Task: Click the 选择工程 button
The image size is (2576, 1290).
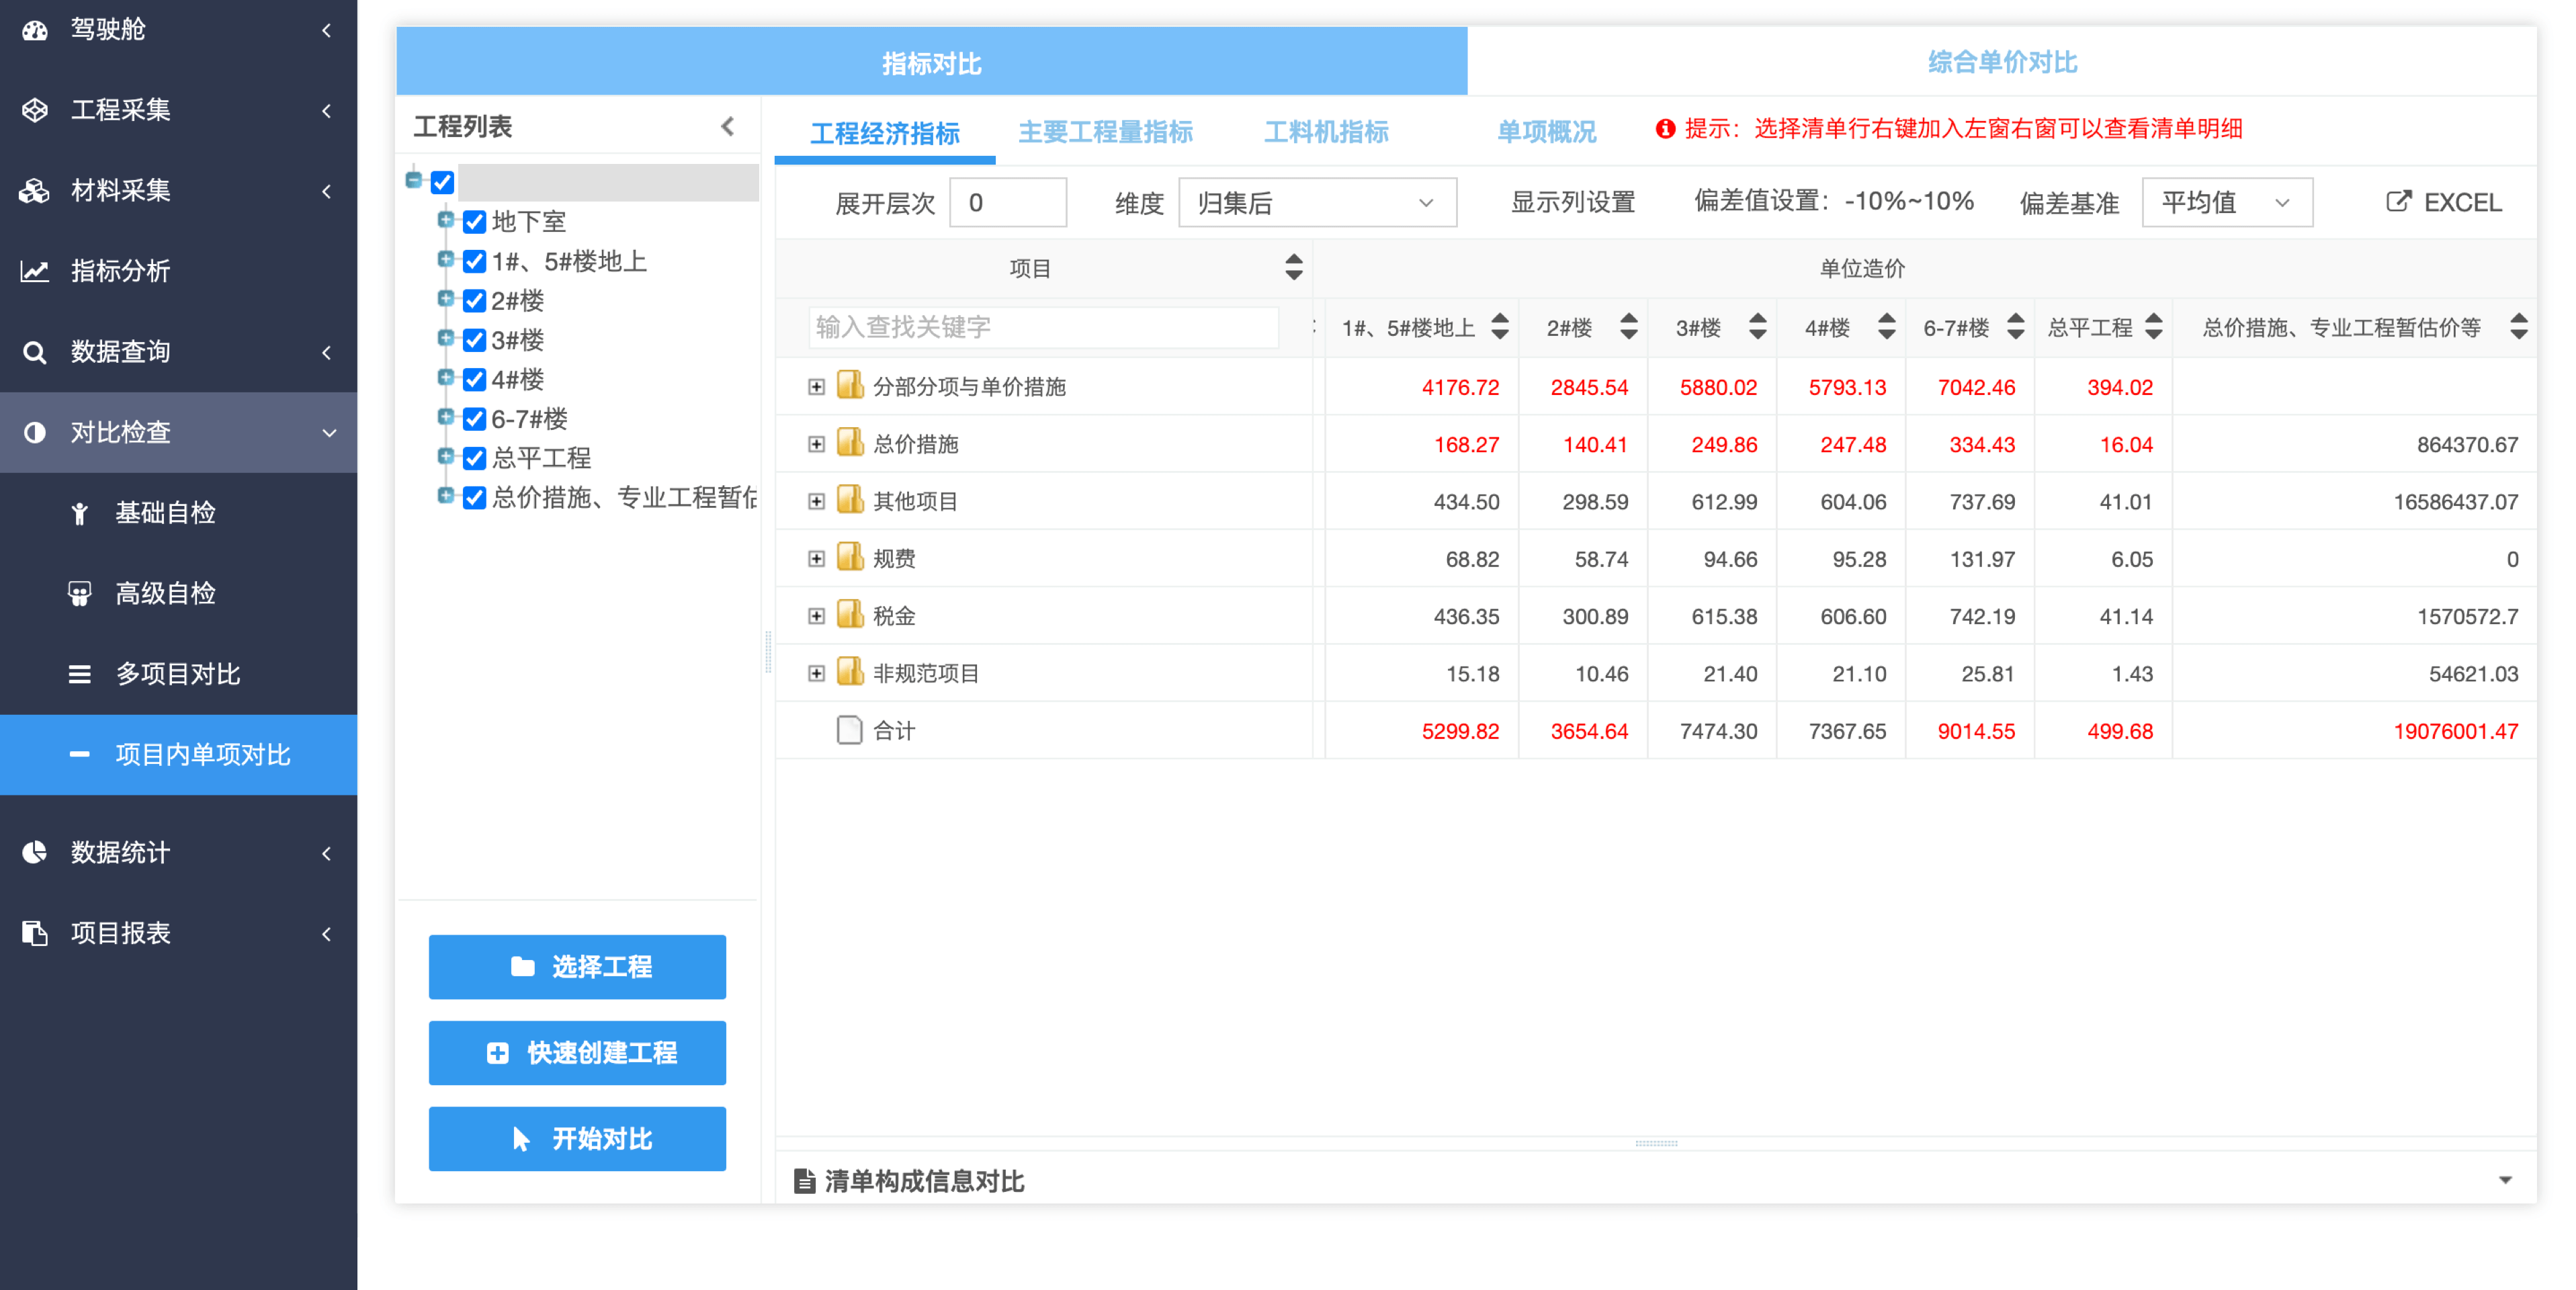Action: (x=577, y=966)
